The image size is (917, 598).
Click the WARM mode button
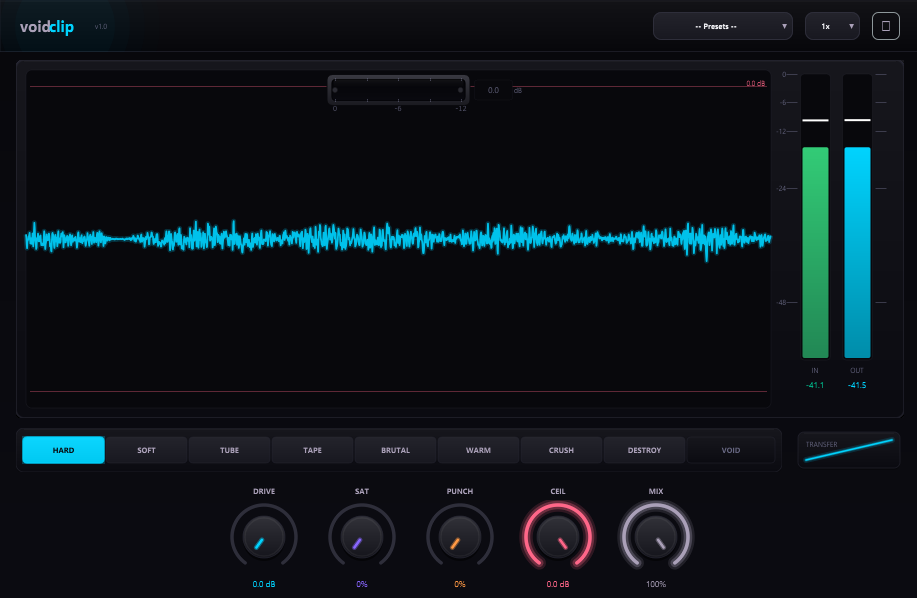[x=478, y=450]
